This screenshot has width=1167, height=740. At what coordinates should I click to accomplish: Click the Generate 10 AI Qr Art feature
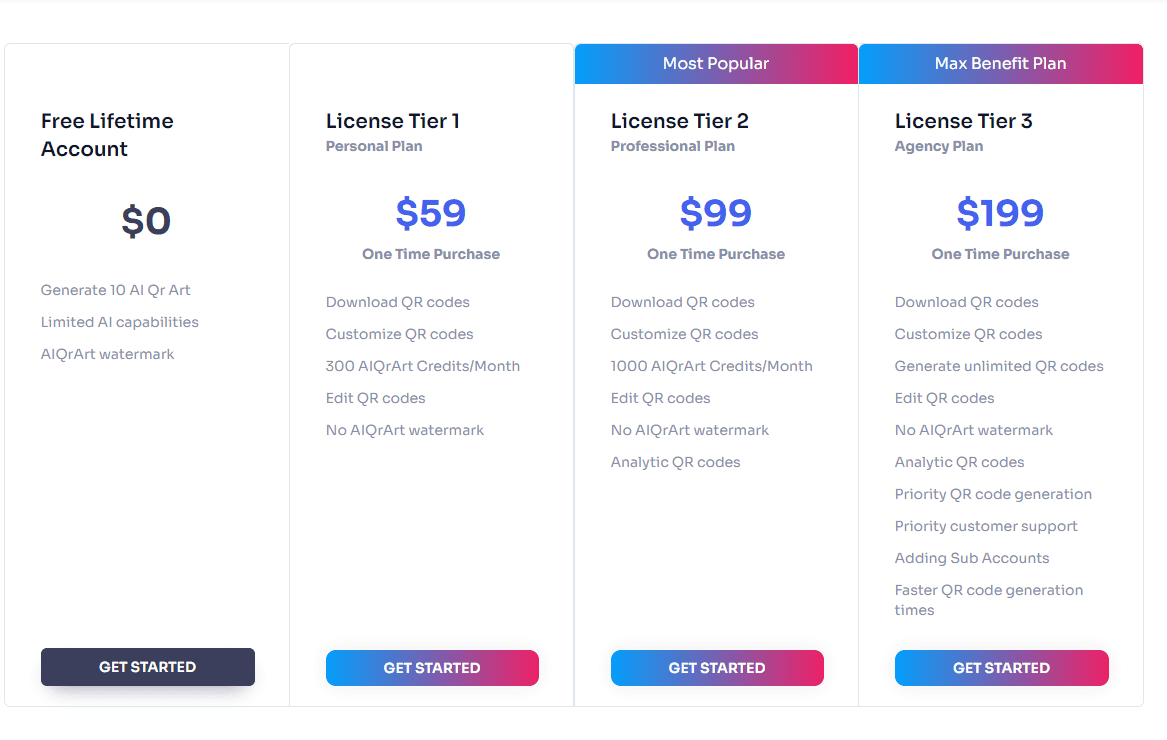(x=114, y=289)
